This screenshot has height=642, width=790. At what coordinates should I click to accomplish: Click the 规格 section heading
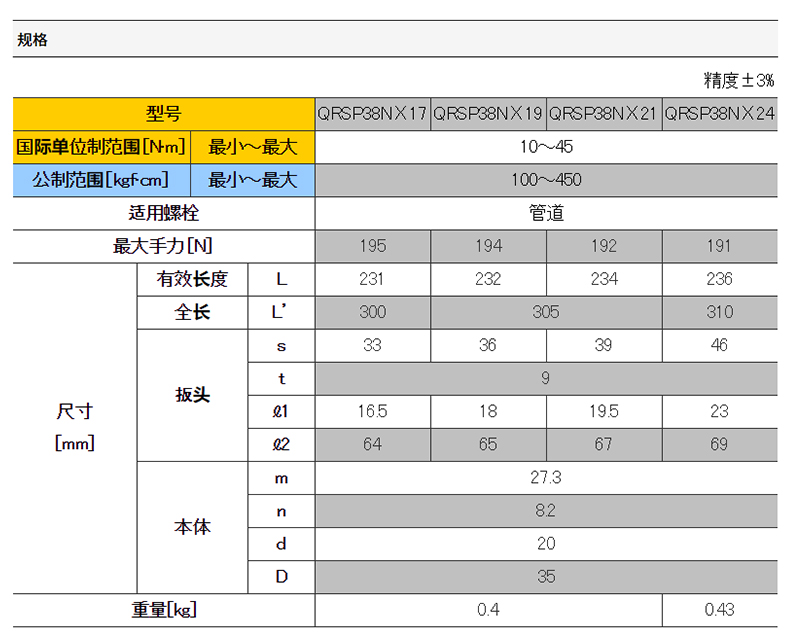coord(32,39)
